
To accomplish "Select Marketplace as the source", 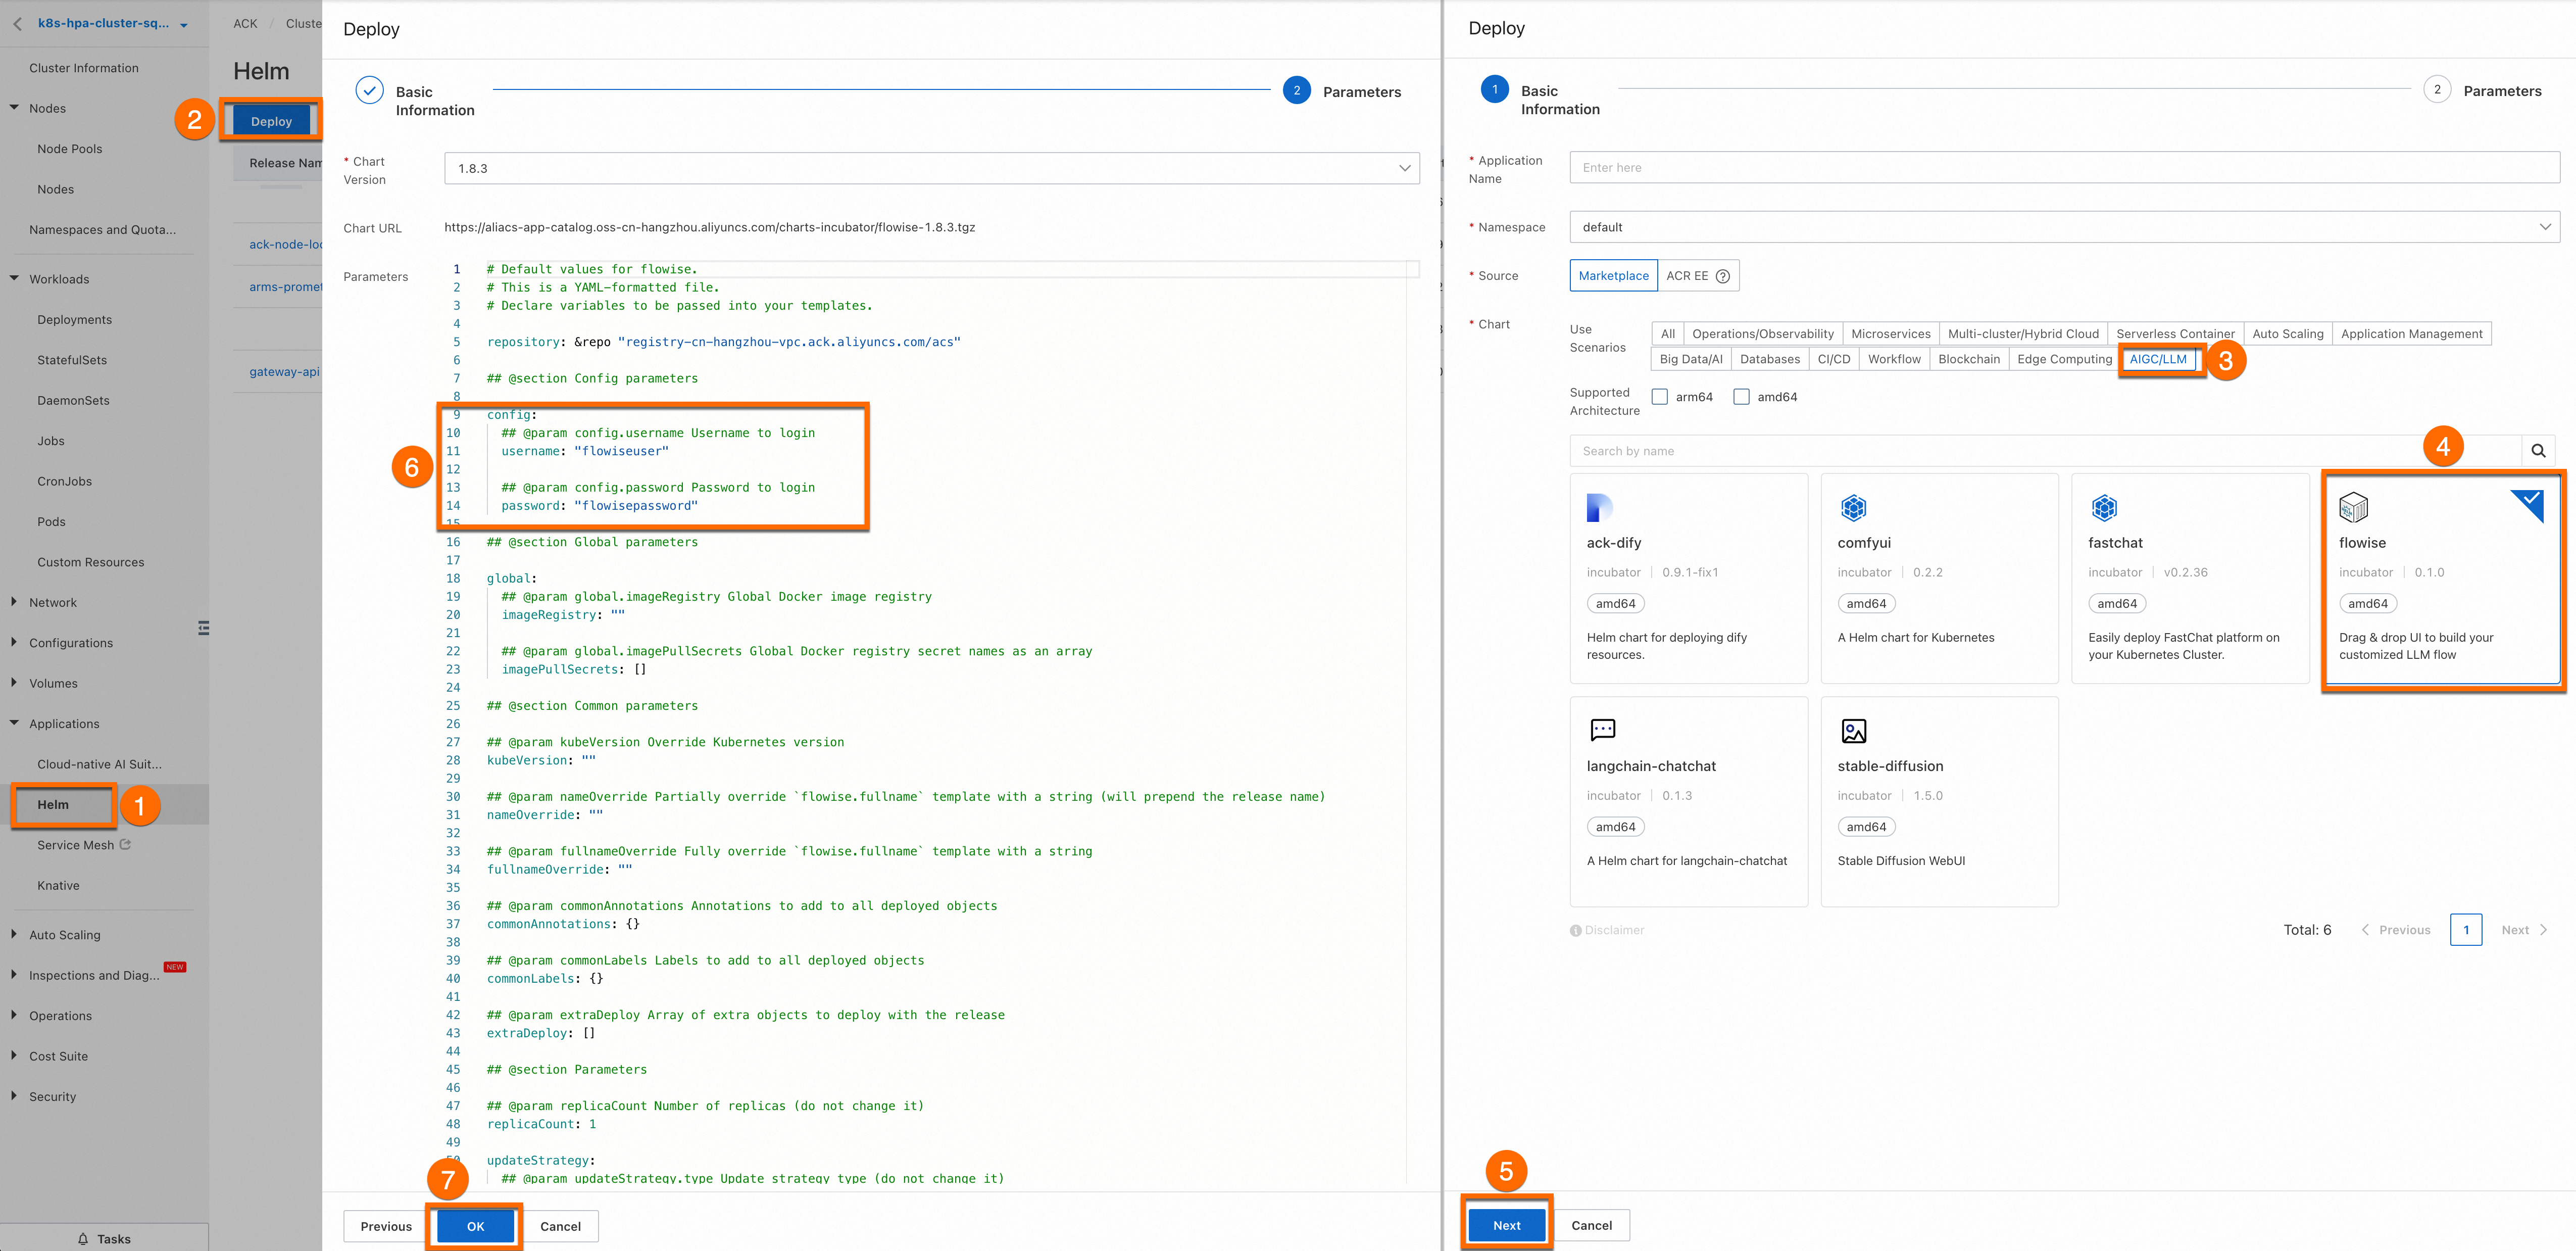I will [1613, 276].
